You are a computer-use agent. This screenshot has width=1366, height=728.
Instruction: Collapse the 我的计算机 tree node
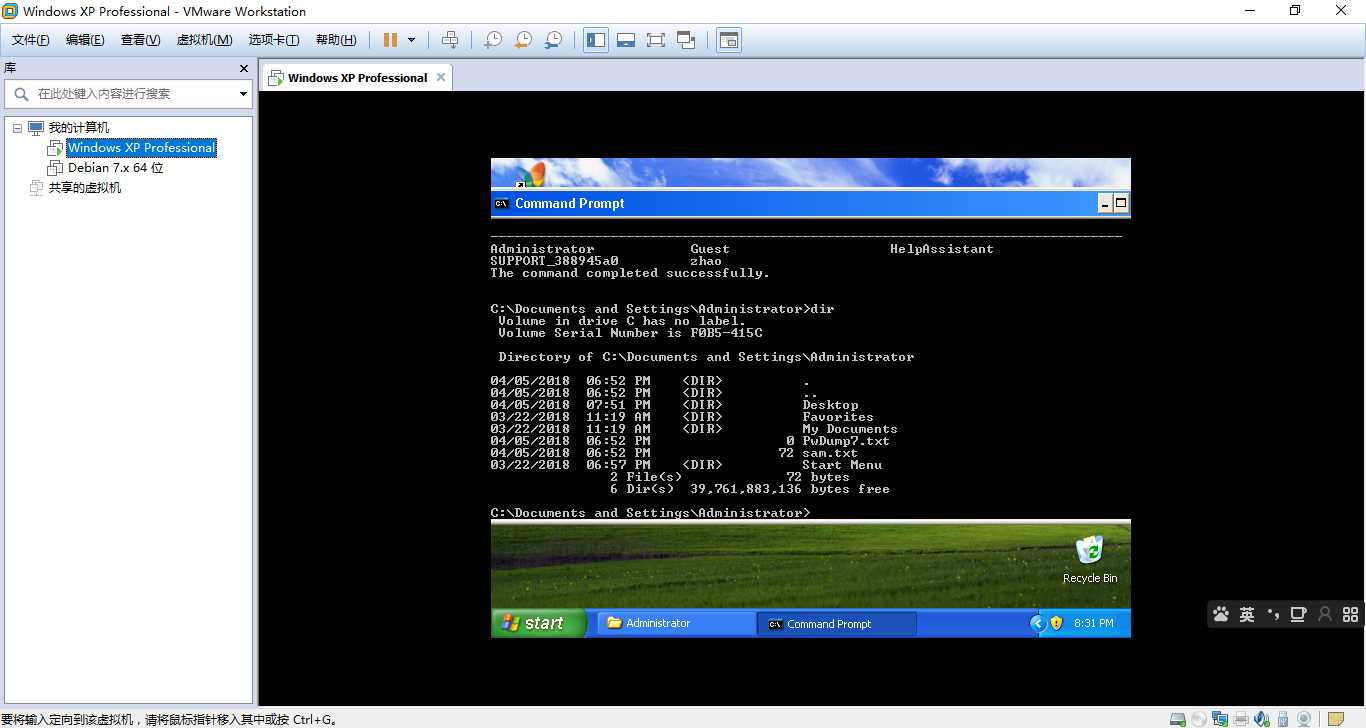[x=17, y=128]
